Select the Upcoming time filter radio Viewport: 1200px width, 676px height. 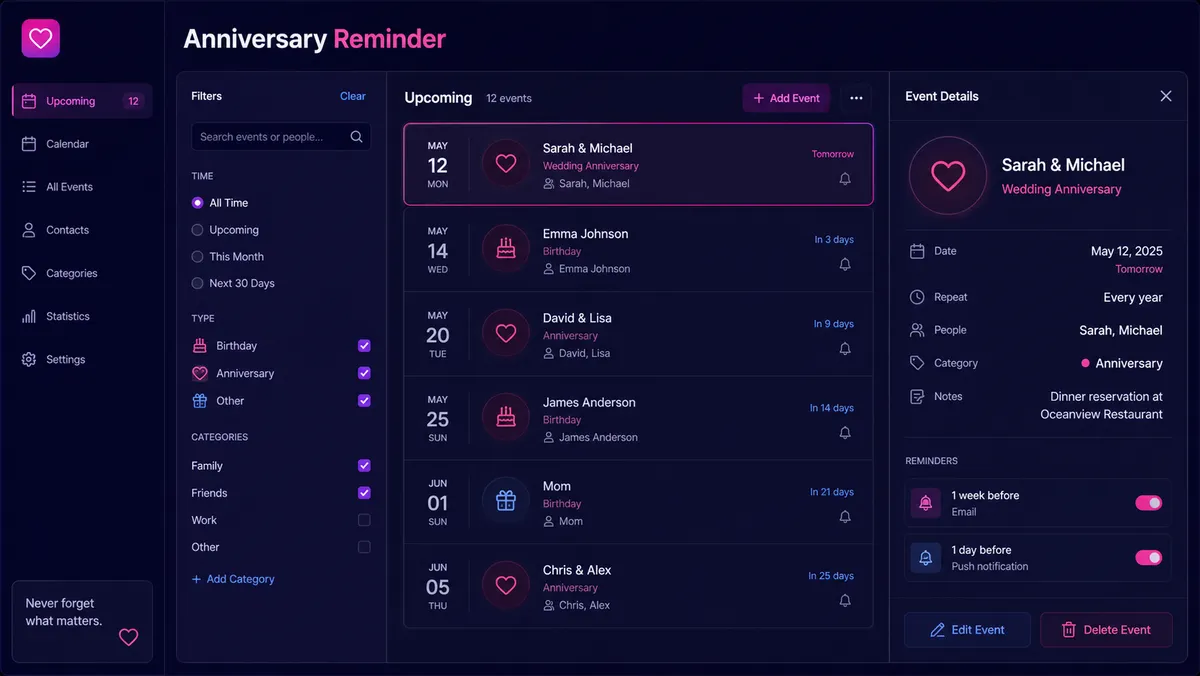[x=197, y=229]
